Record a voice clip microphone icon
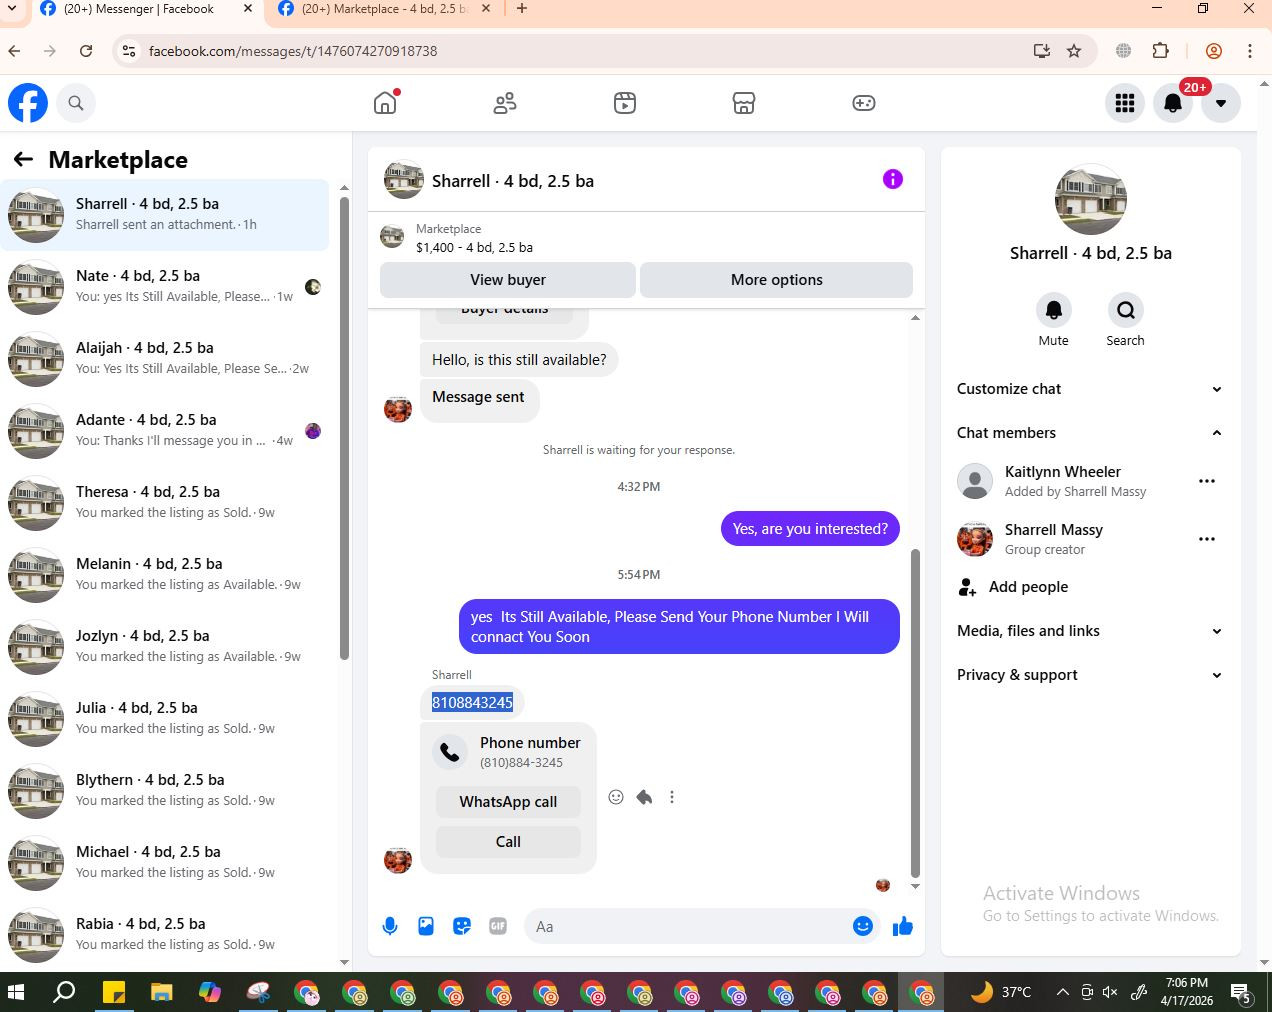Viewport: 1272px width, 1012px height. 390,926
